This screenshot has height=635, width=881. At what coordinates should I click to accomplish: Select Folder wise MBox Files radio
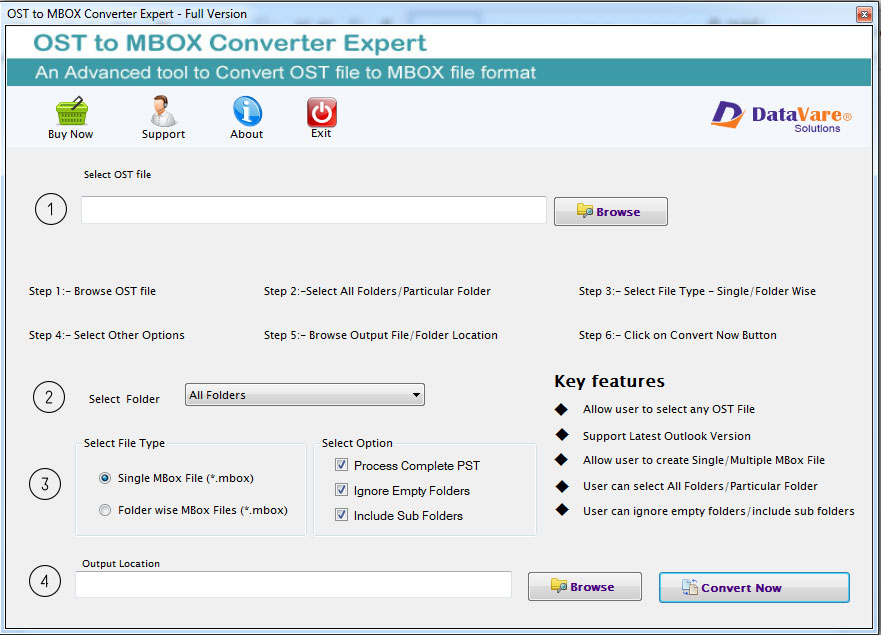(x=105, y=510)
